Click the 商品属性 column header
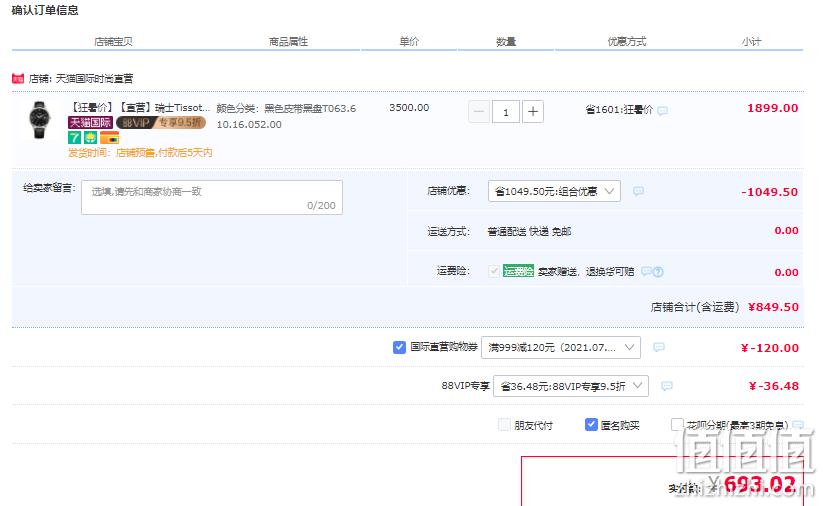Image resolution: width=824 pixels, height=506 pixels. point(289,42)
